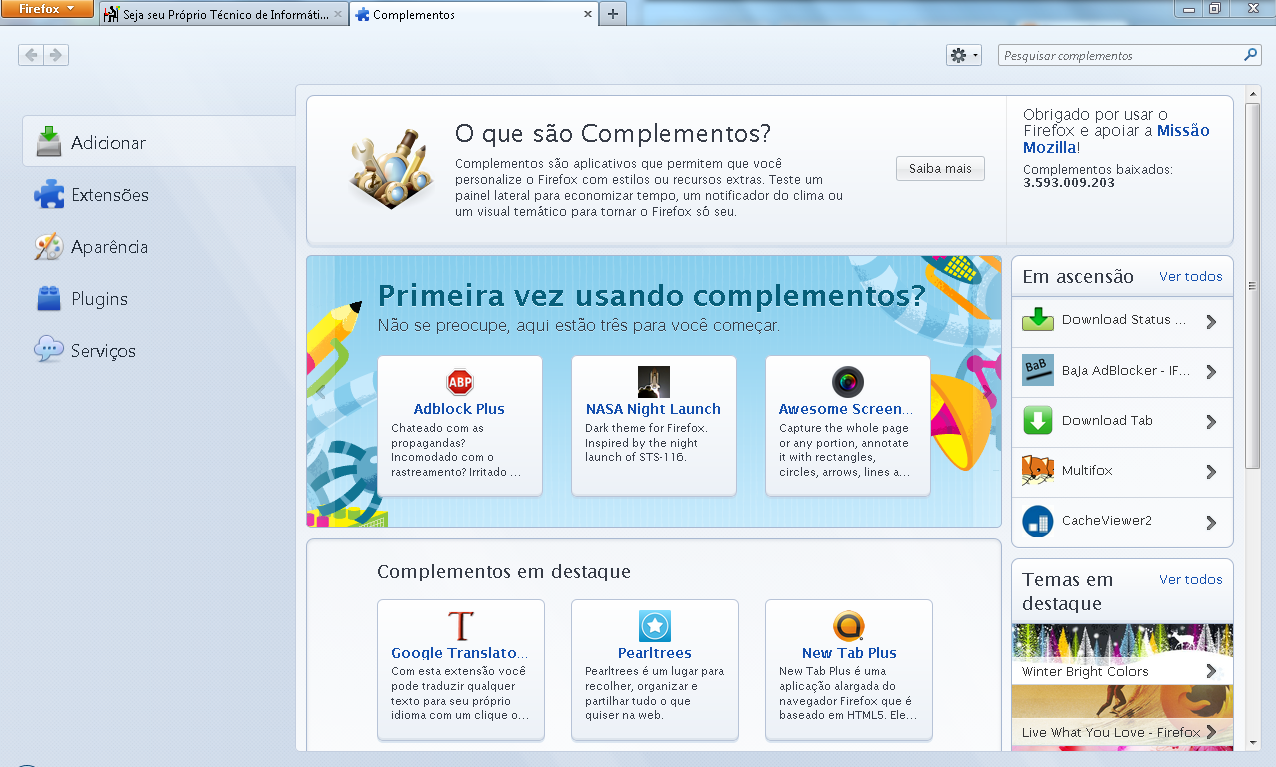The image size is (1276, 767).
Task: Expand the Download Tab entry chevron
Action: [x=1211, y=421]
